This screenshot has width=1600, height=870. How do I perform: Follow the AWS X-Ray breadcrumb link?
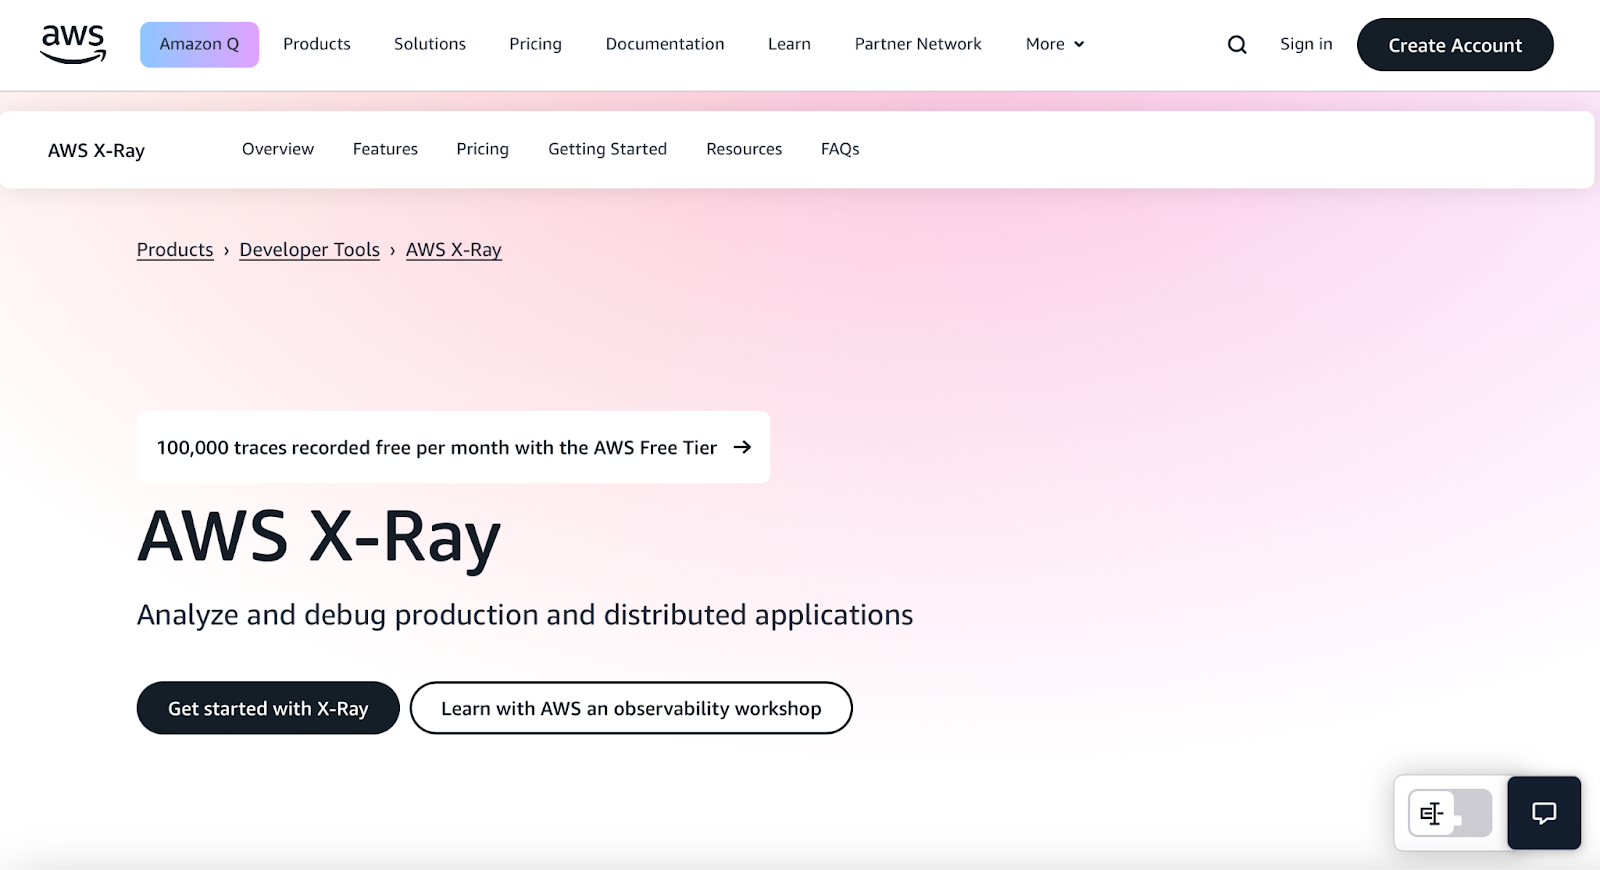pos(453,250)
